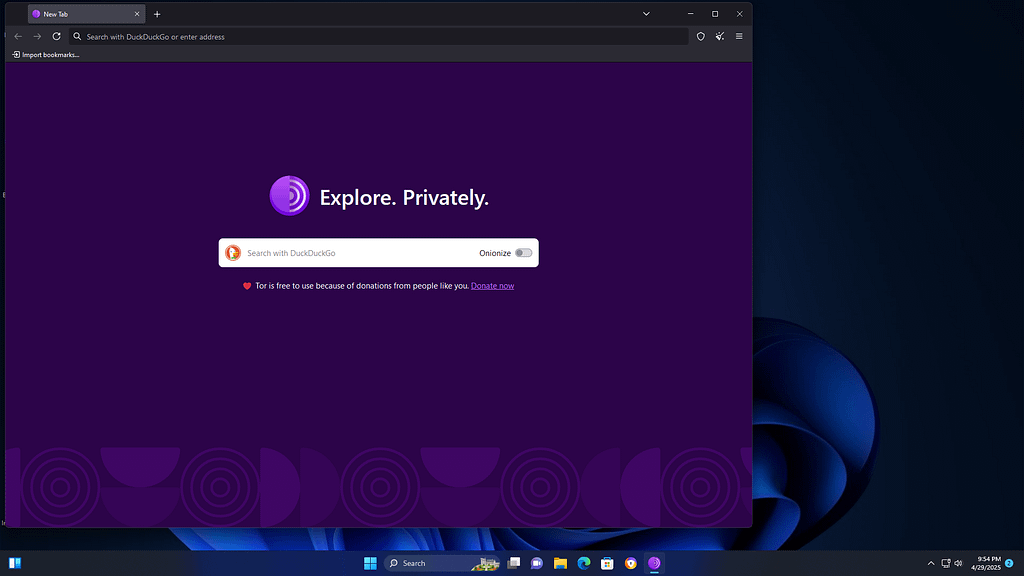Viewport: 1024px width, 576px height.
Task: Click the DuckDuckGo logo in search box
Action: point(233,253)
